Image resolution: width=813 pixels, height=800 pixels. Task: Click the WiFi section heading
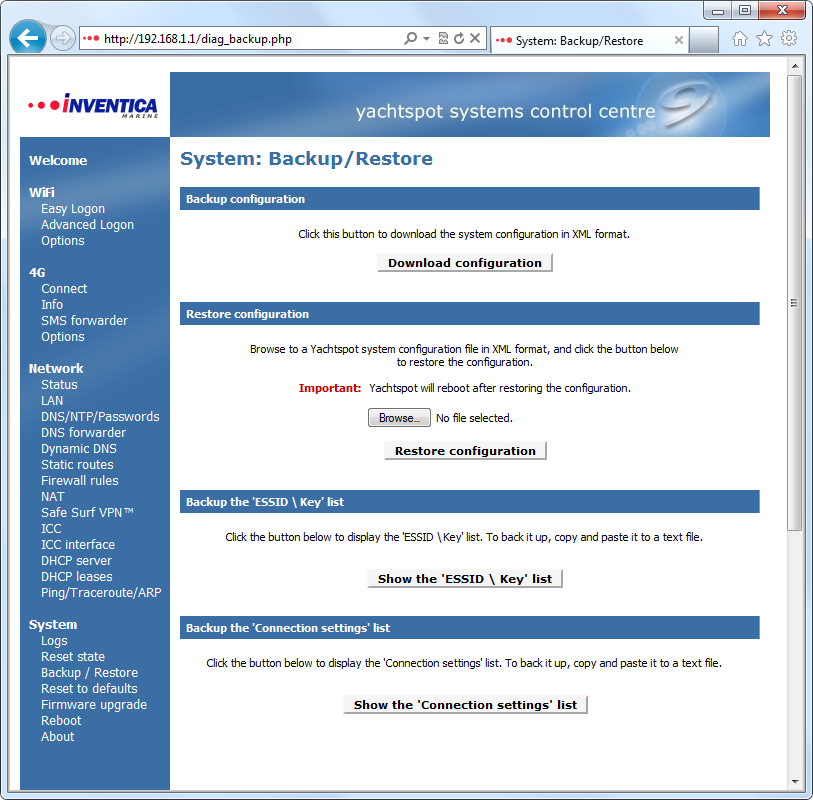(42, 192)
